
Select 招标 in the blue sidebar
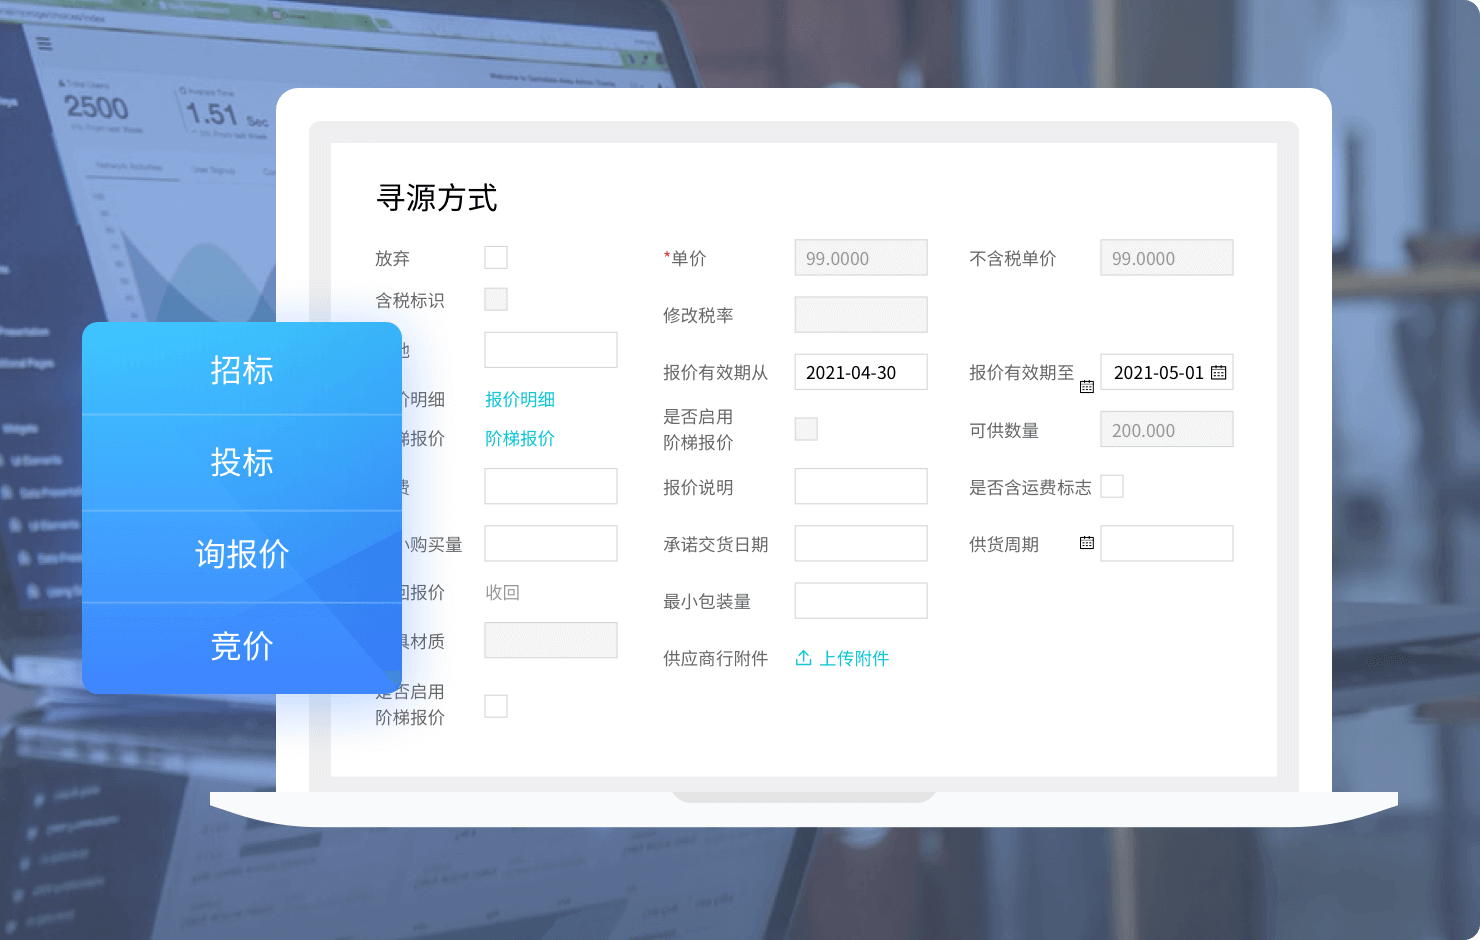click(x=242, y=371)
